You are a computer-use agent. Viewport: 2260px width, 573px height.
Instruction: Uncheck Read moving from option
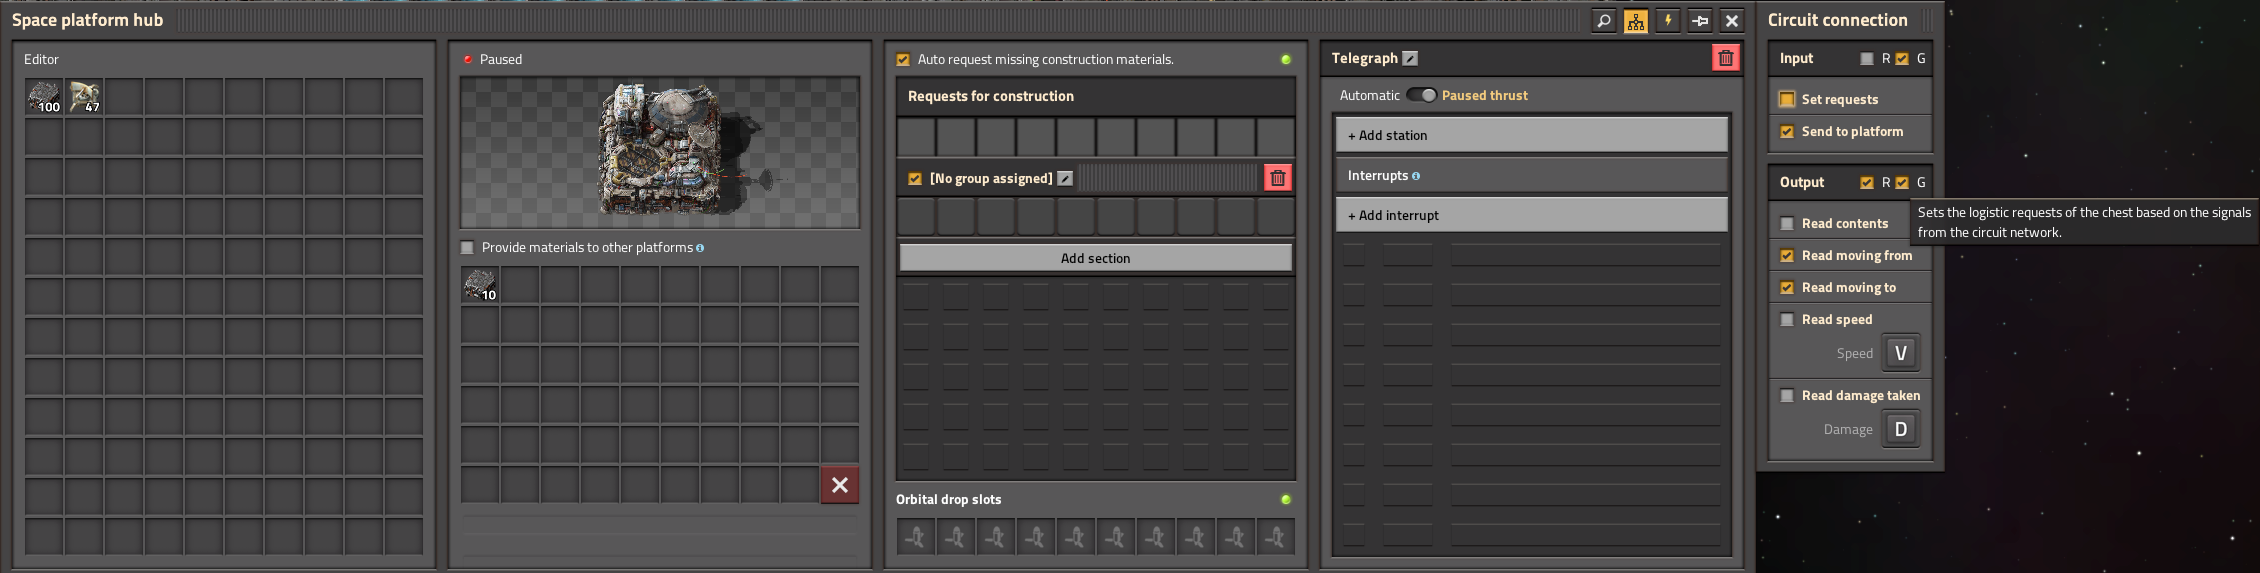point(1787,255)
